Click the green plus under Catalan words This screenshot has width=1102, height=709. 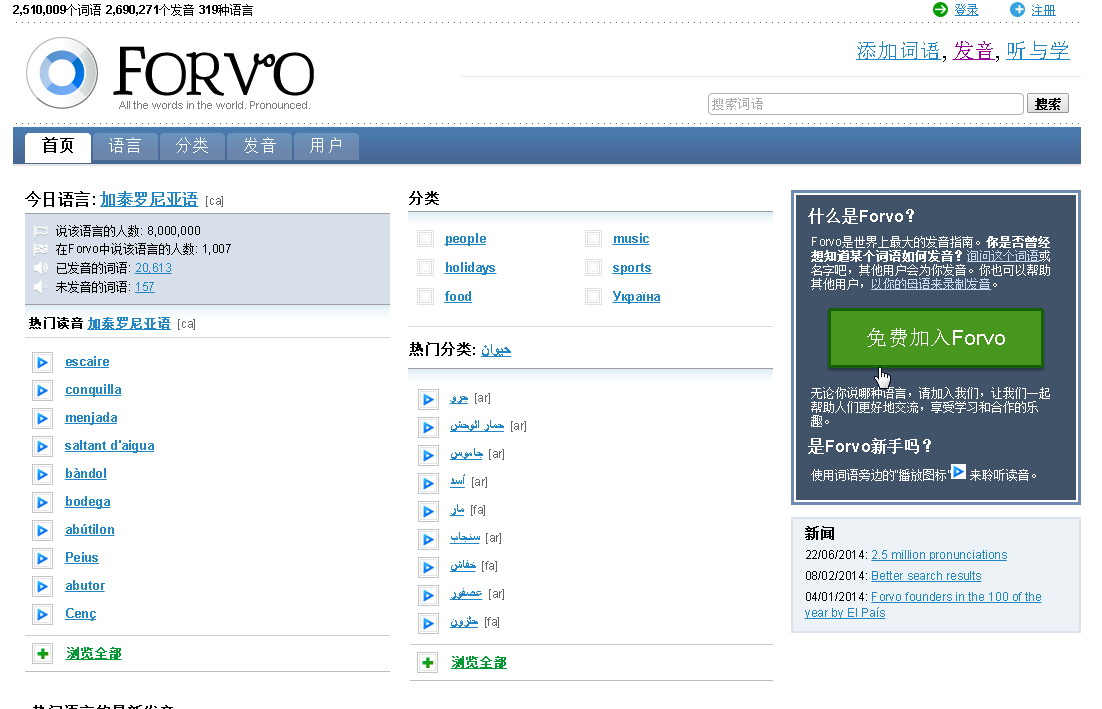click(43, 654)
